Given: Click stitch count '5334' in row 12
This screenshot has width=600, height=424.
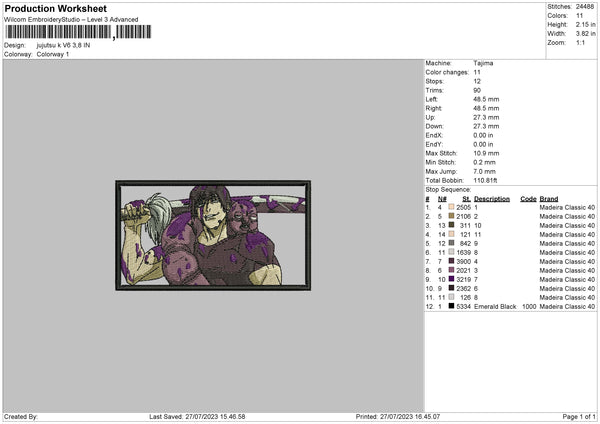Looking at the screenshot, I should click(x=463, y=307).
